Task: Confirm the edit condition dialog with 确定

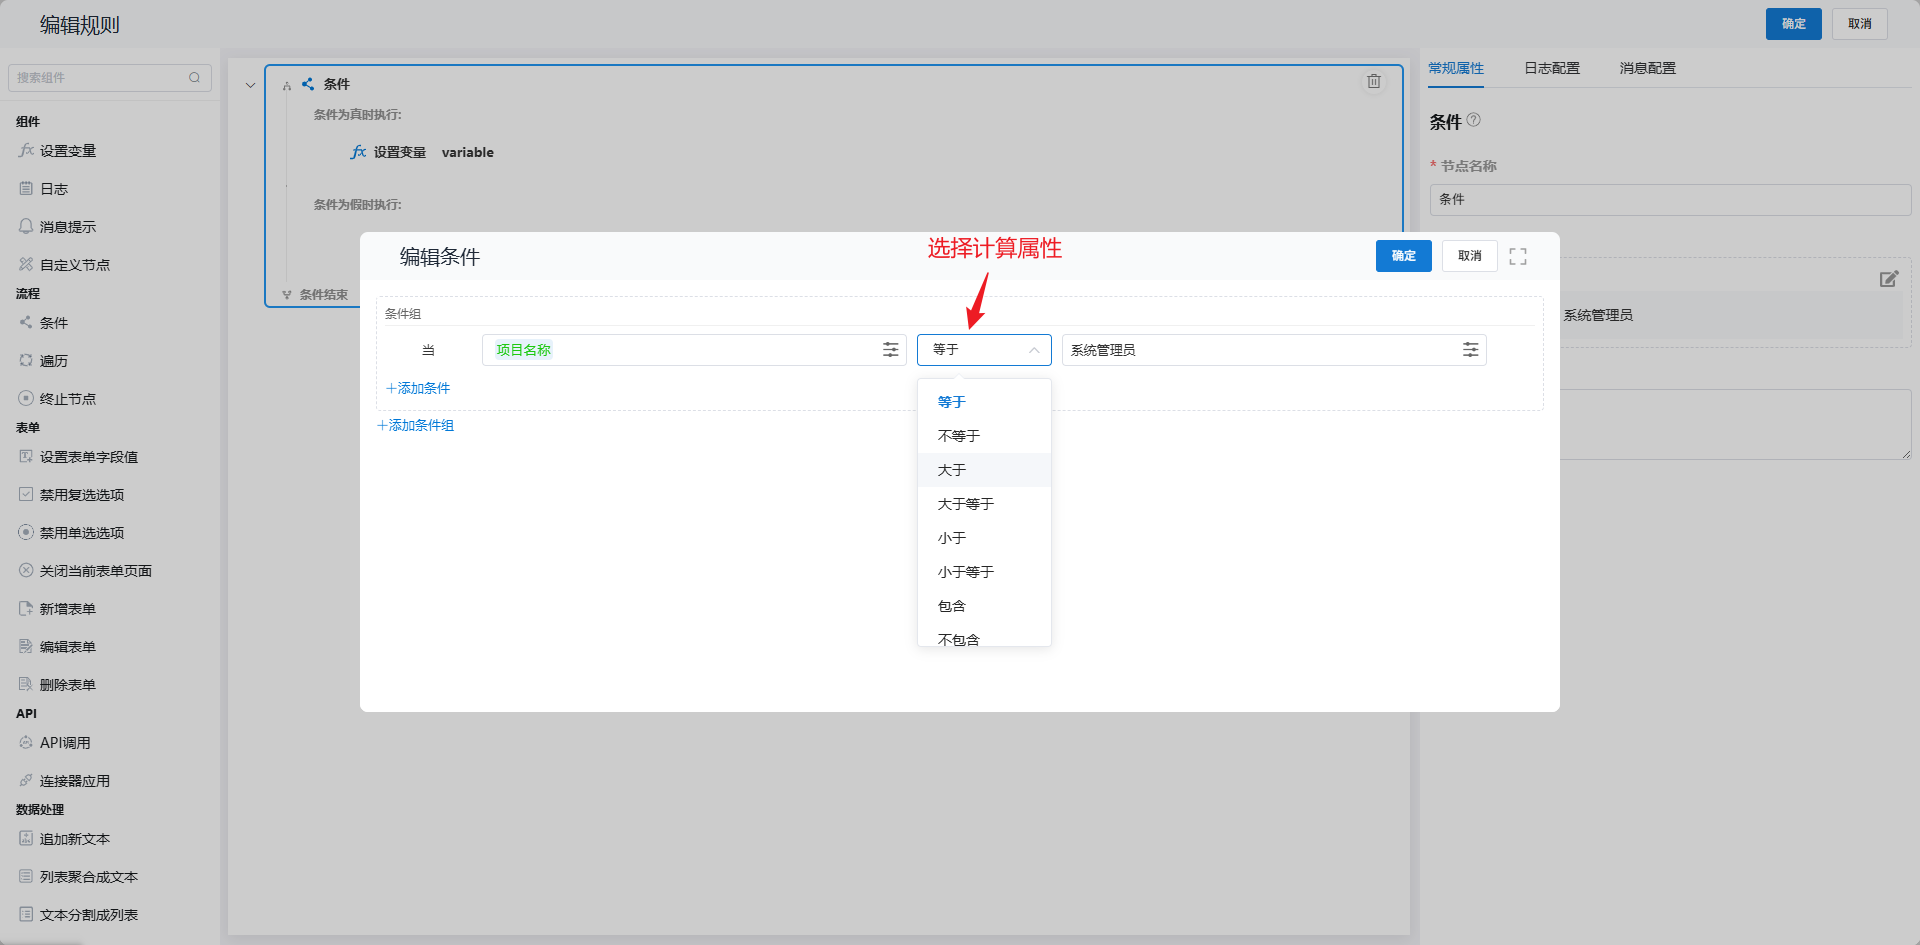Action: (1403, 256)
